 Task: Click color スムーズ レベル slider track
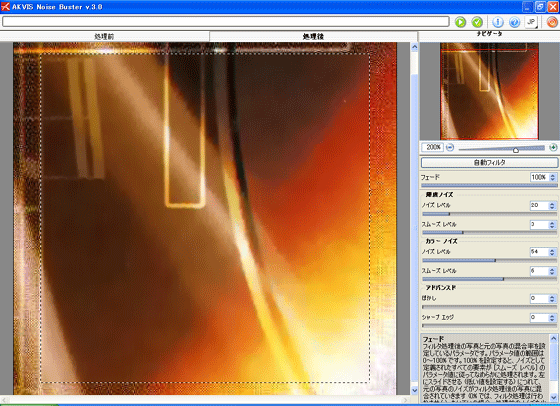pos(489,279)
